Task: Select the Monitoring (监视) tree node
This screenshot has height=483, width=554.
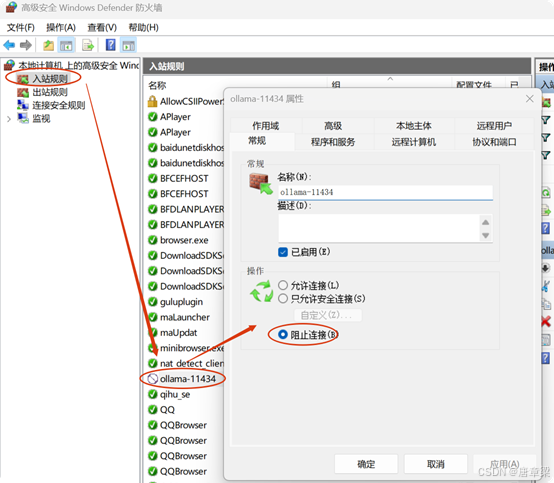Action: (x=41, y=118)
